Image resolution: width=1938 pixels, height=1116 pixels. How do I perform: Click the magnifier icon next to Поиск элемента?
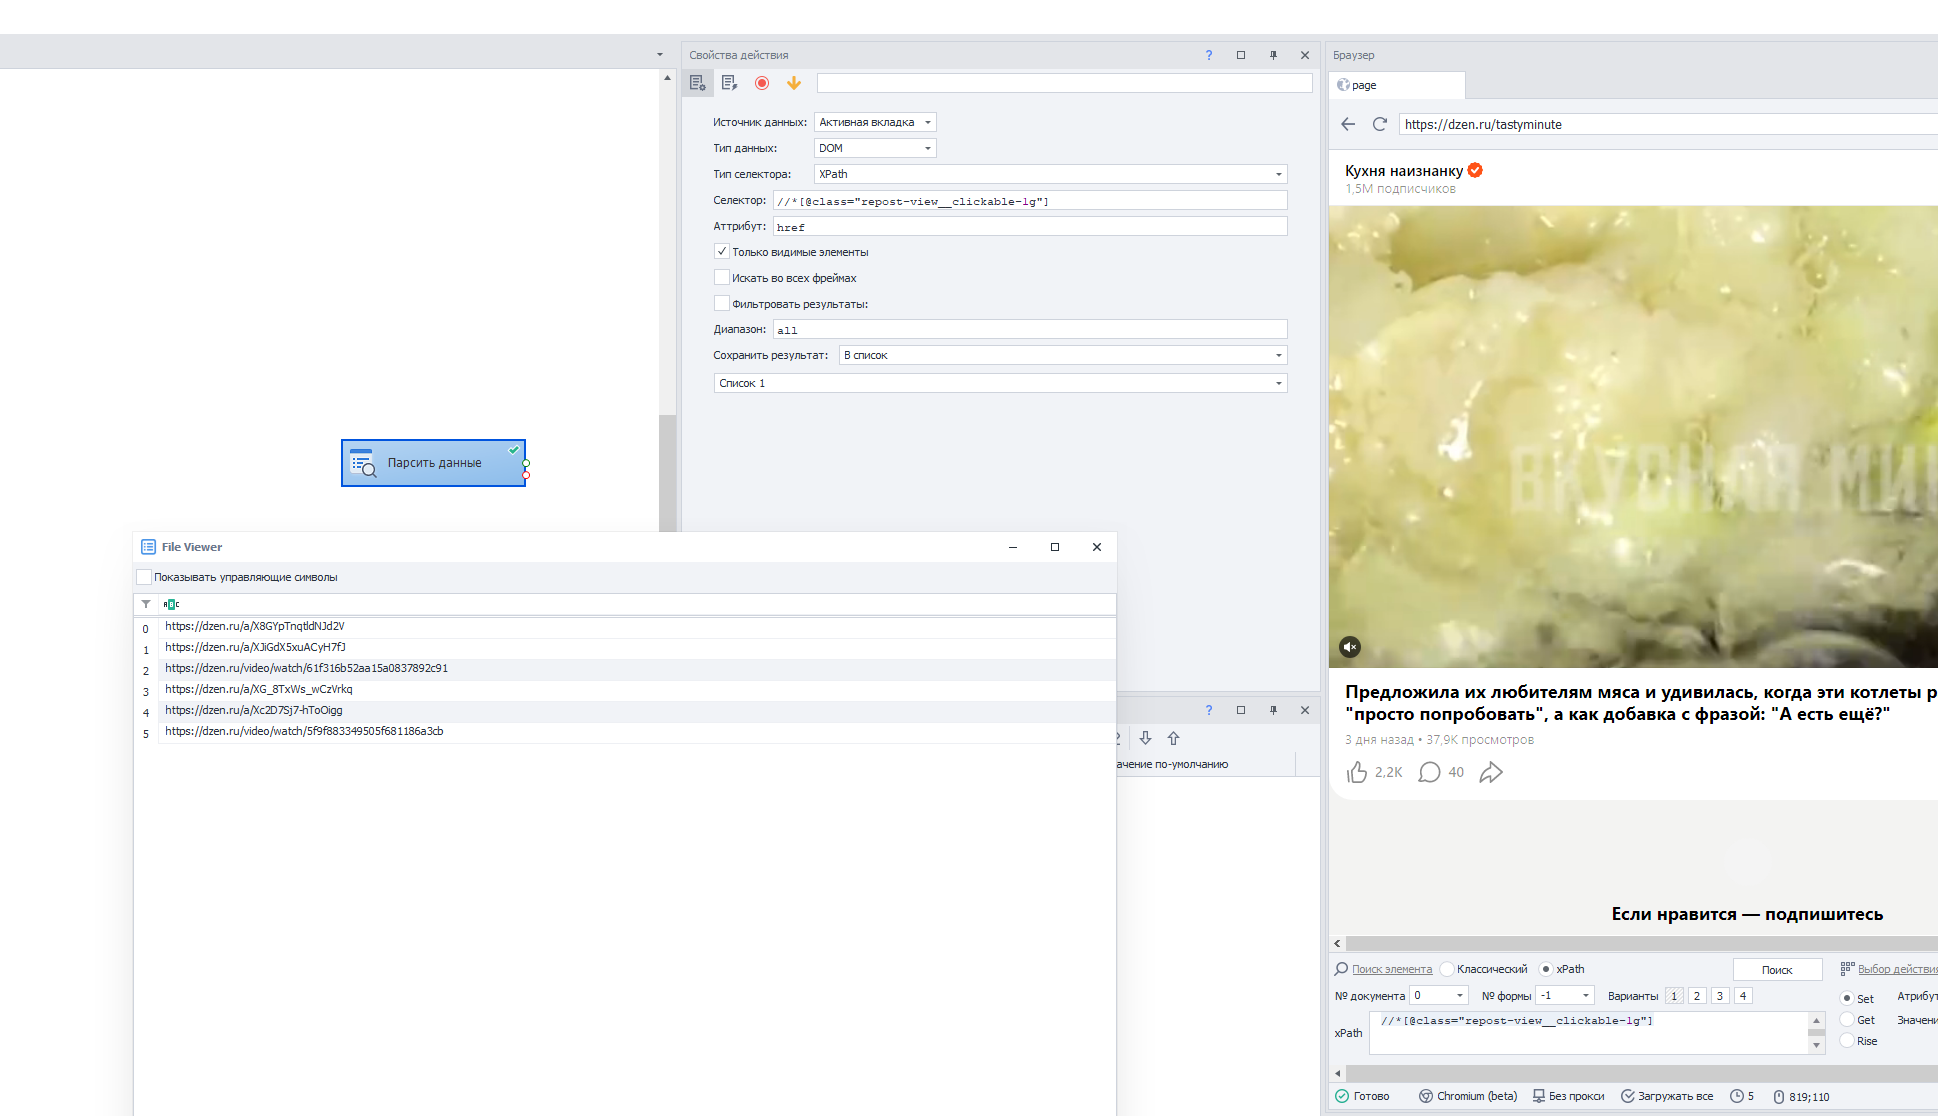[1341, 969]
